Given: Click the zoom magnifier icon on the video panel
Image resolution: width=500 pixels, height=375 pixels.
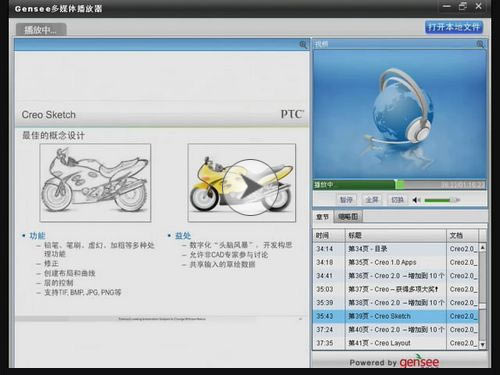Looking at the screenshot, I should pyautogui.click(x=480, y=44).
